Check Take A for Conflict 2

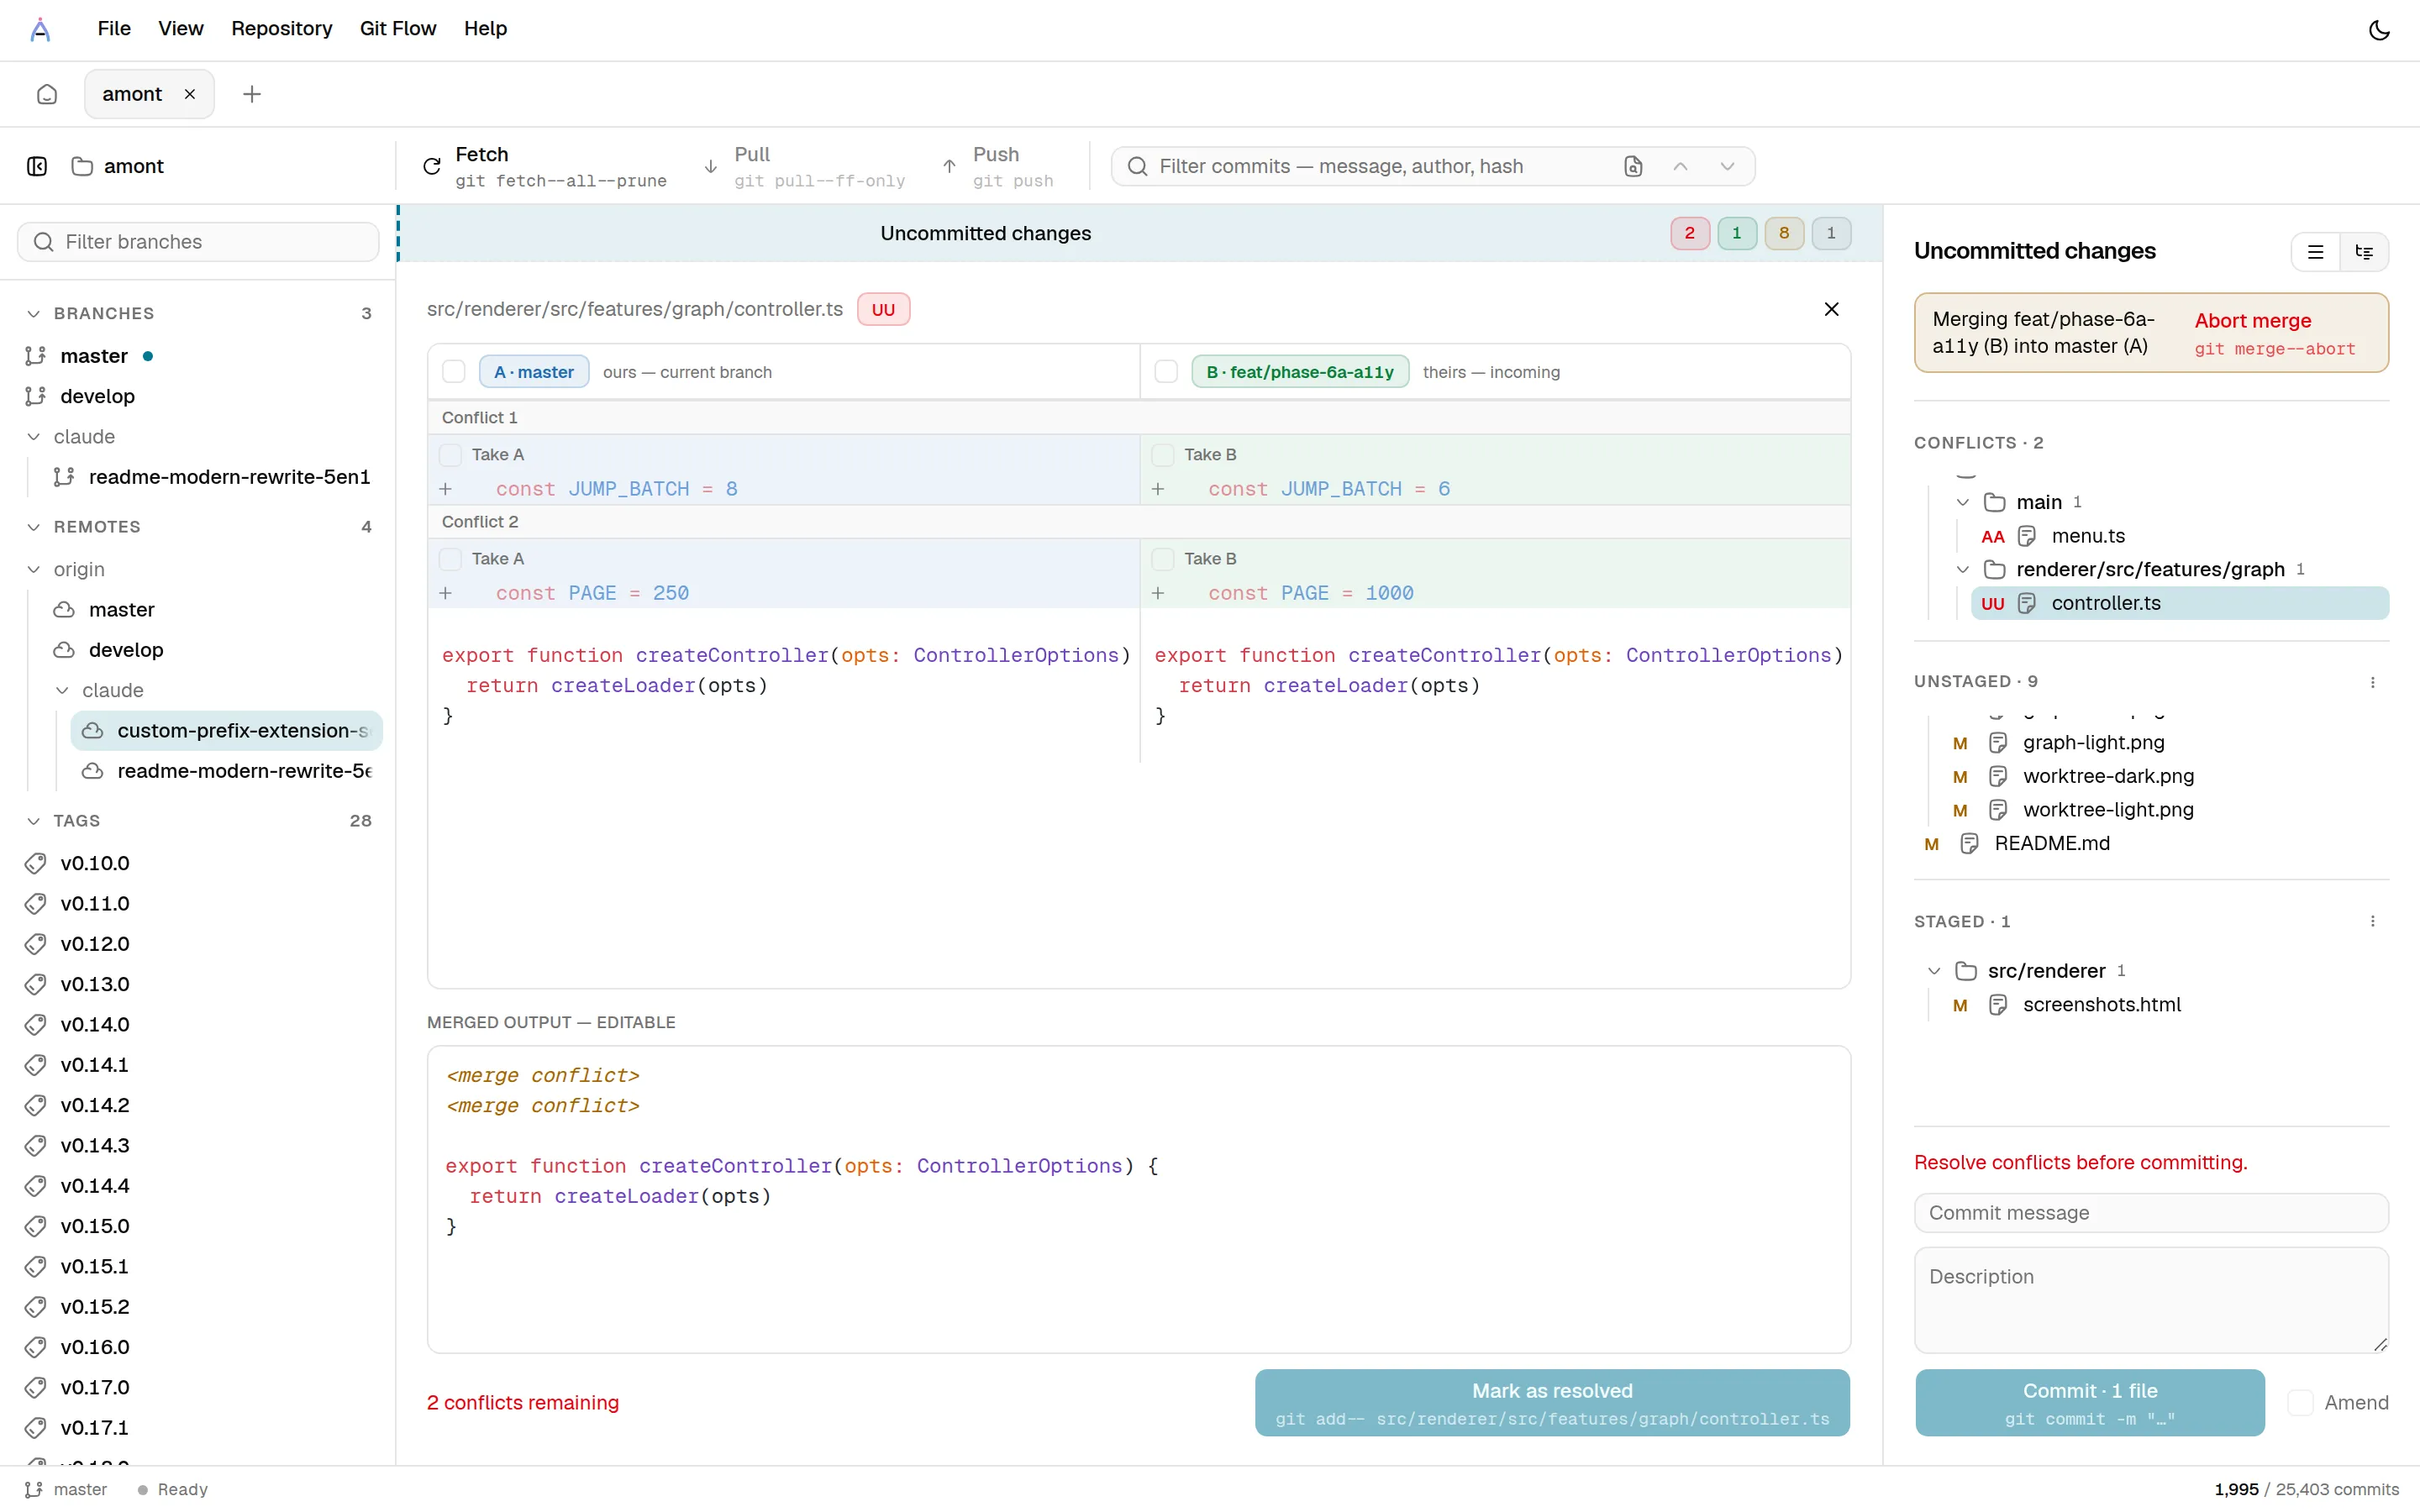[x=451, y=559]
